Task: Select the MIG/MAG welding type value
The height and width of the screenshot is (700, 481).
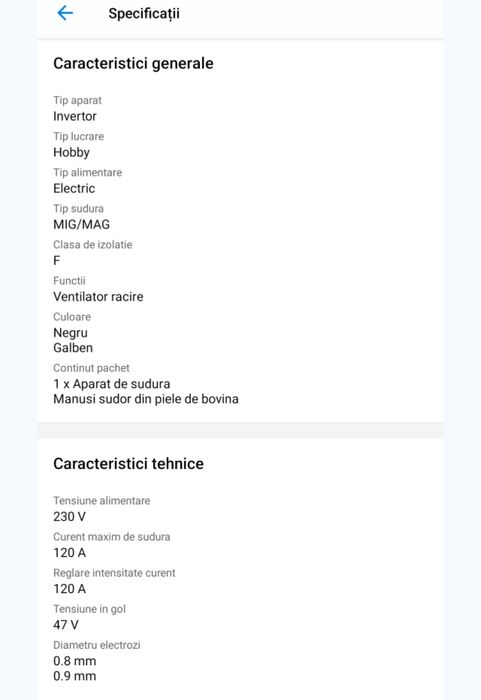Action: [x=81, y=225]
